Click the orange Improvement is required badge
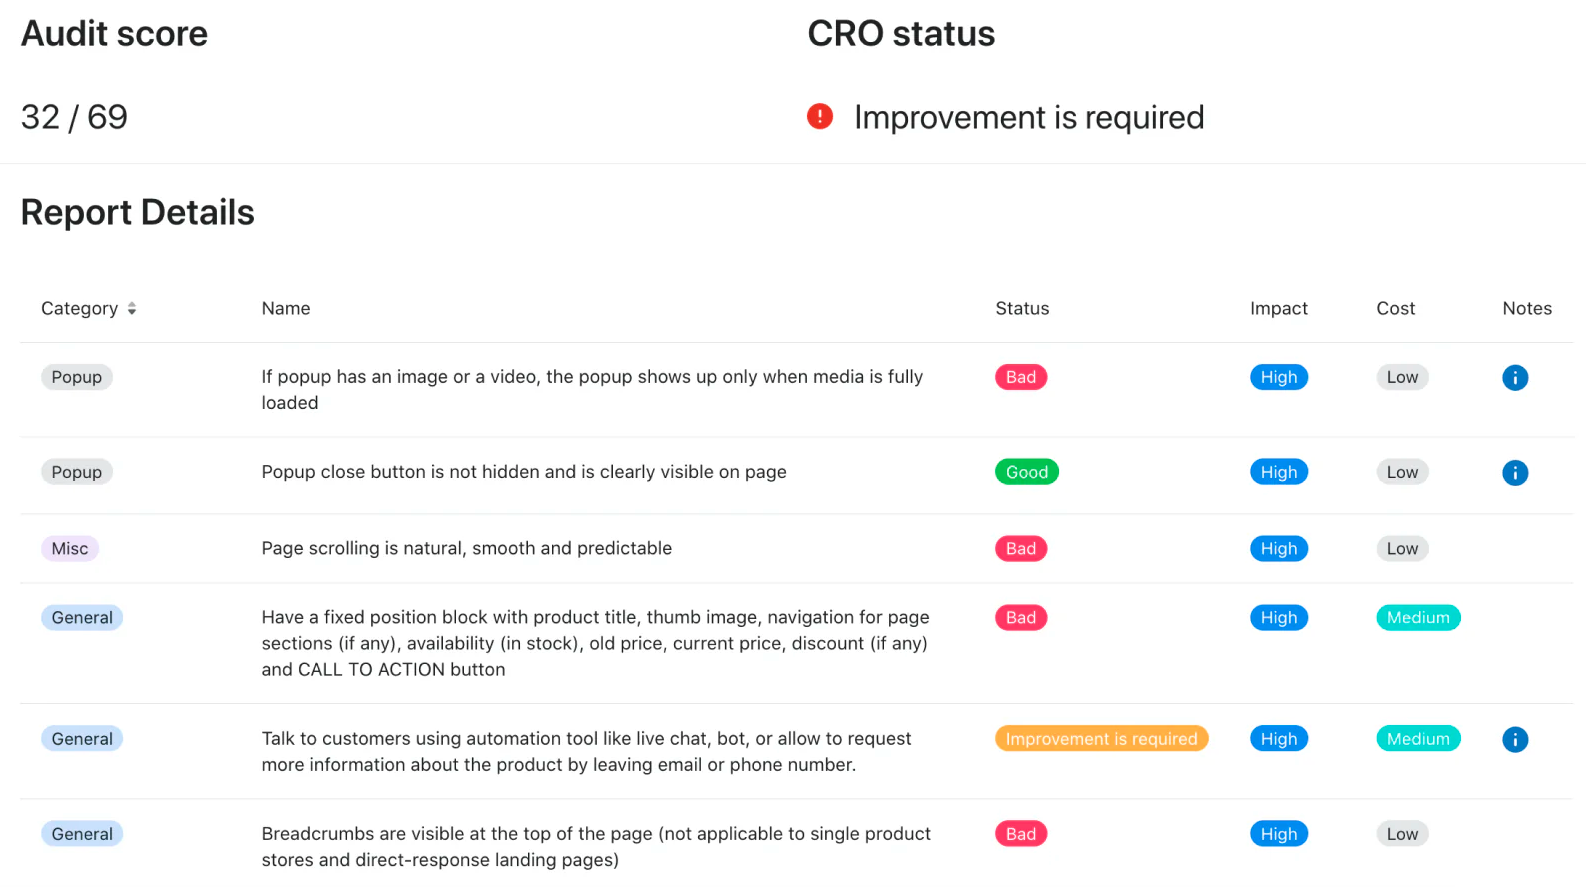 point(1101,739)
